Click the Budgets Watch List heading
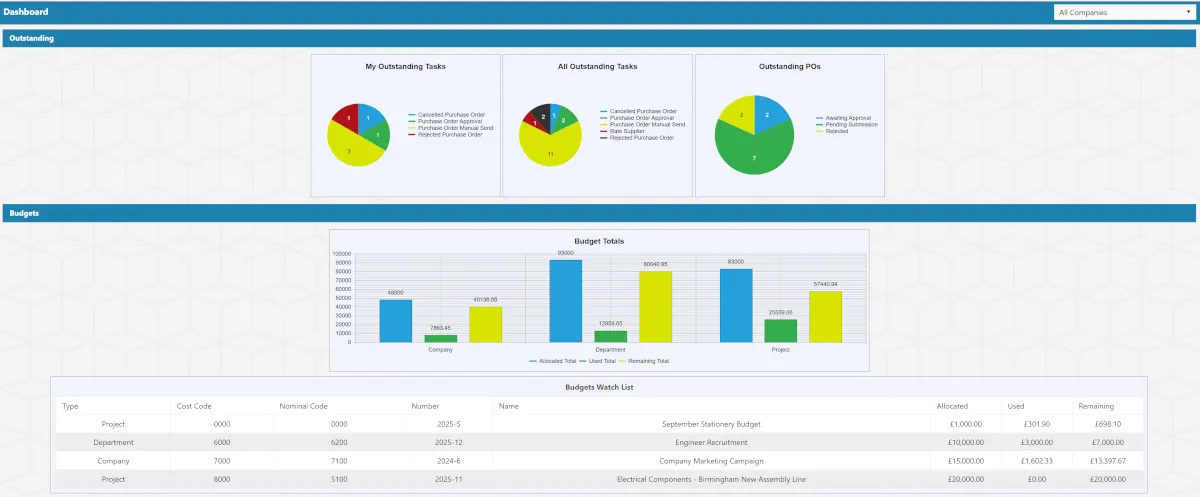This screenshot has width=1200, height=497. pos(599,387)
